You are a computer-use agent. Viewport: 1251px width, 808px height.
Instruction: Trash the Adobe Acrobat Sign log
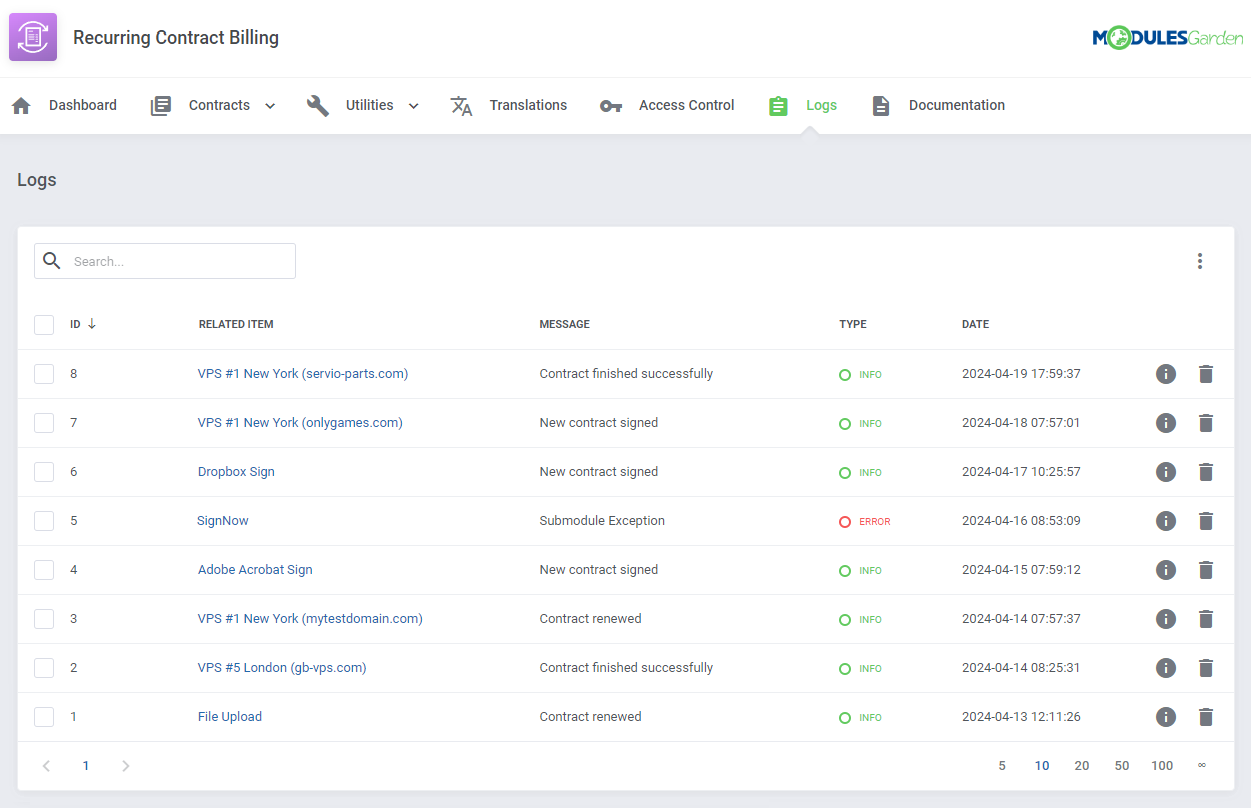1206,570
